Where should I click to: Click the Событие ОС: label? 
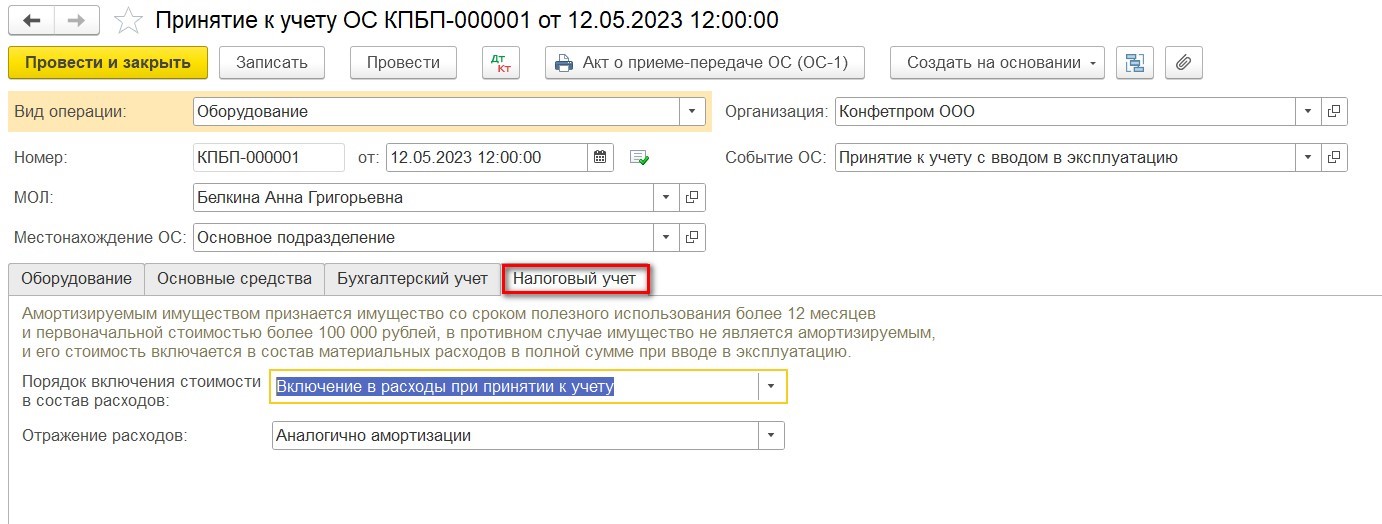(x=776, y=157)
